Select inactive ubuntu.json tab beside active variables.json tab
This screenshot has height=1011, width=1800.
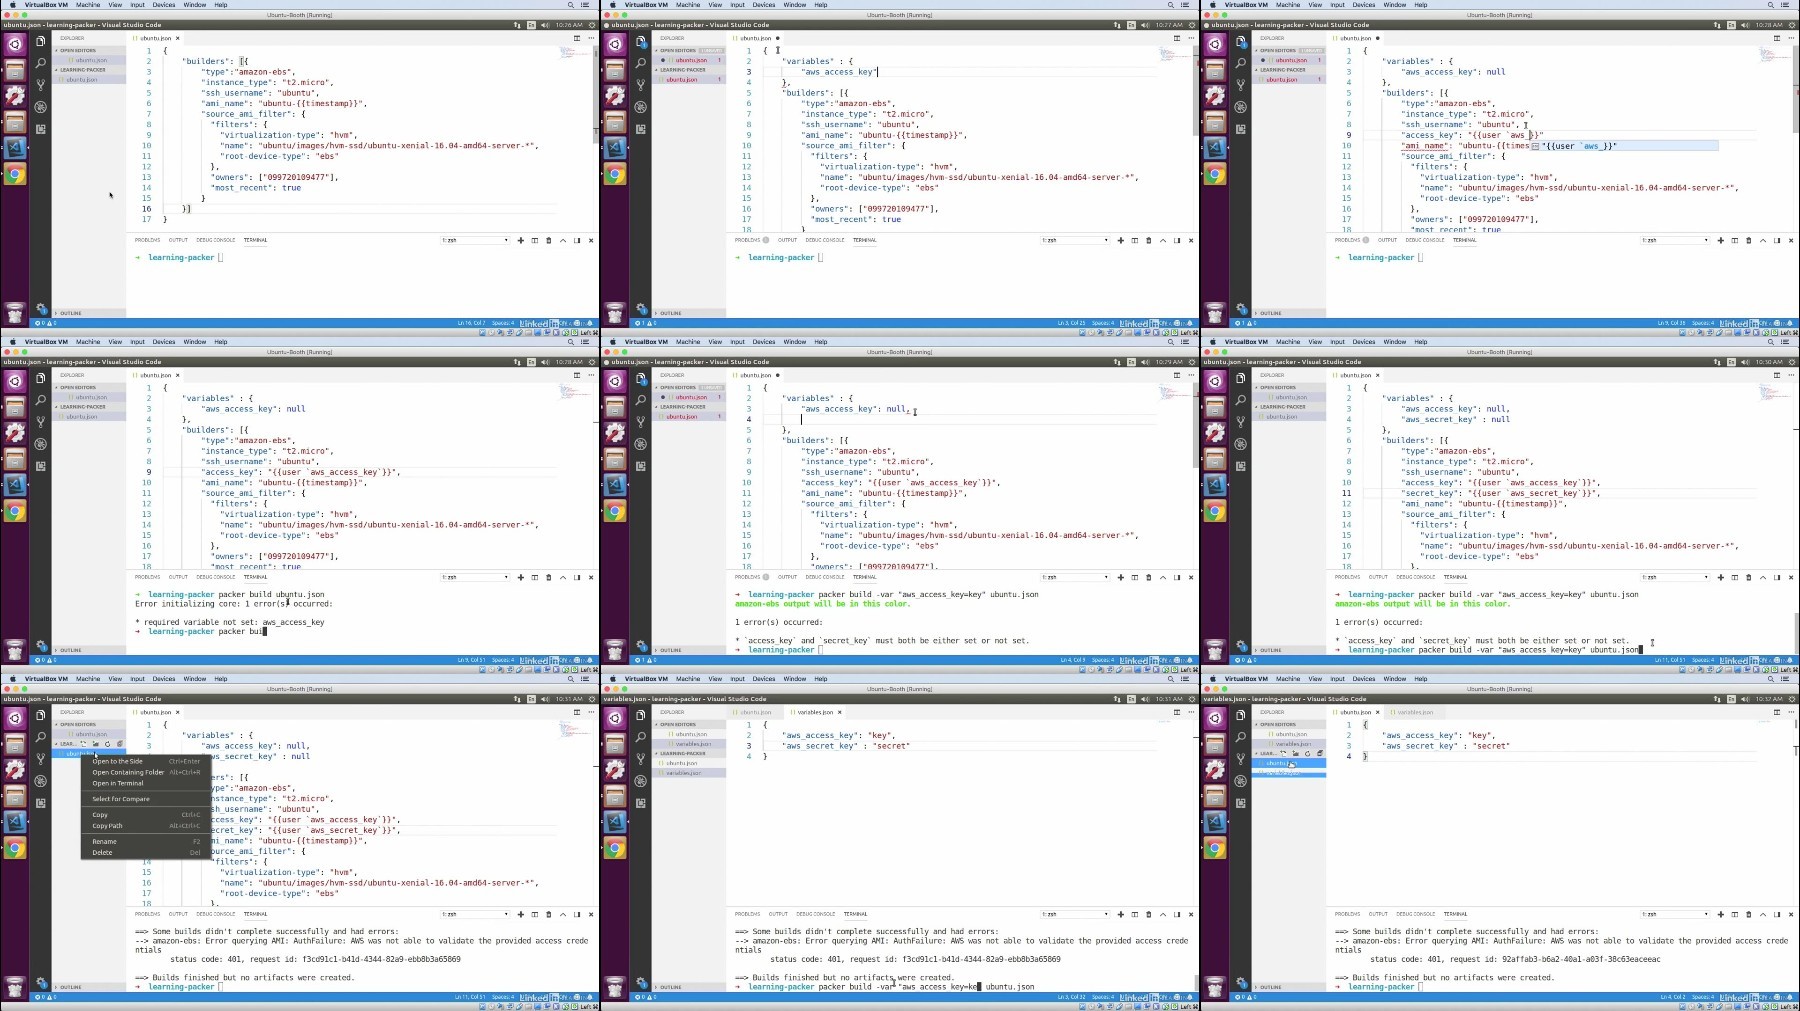tap(755, 712)
